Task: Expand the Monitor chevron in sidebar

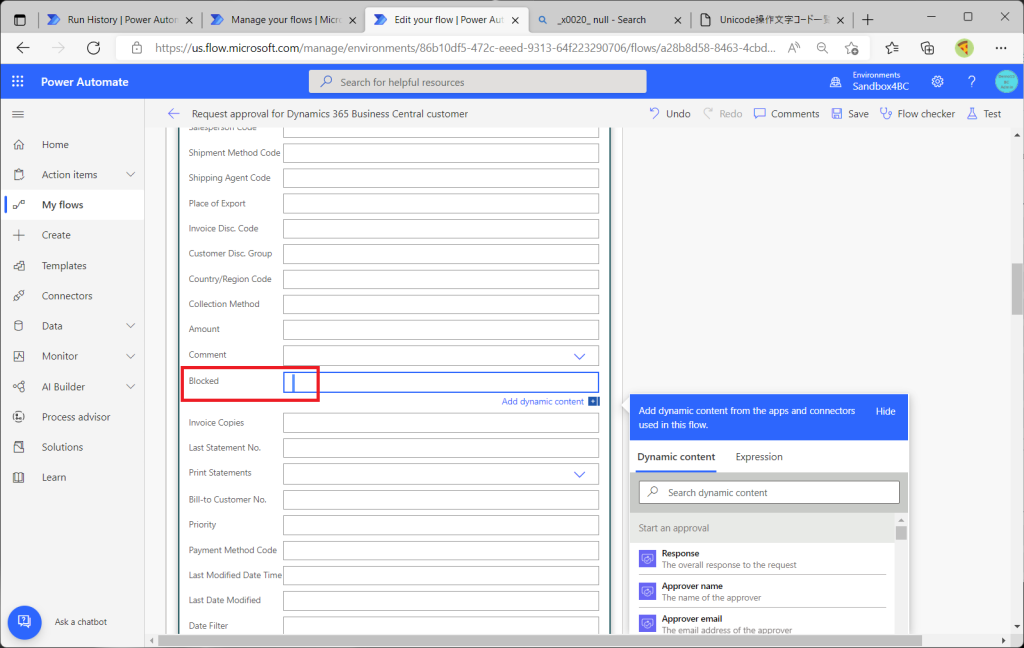Action: pos(131,356)
